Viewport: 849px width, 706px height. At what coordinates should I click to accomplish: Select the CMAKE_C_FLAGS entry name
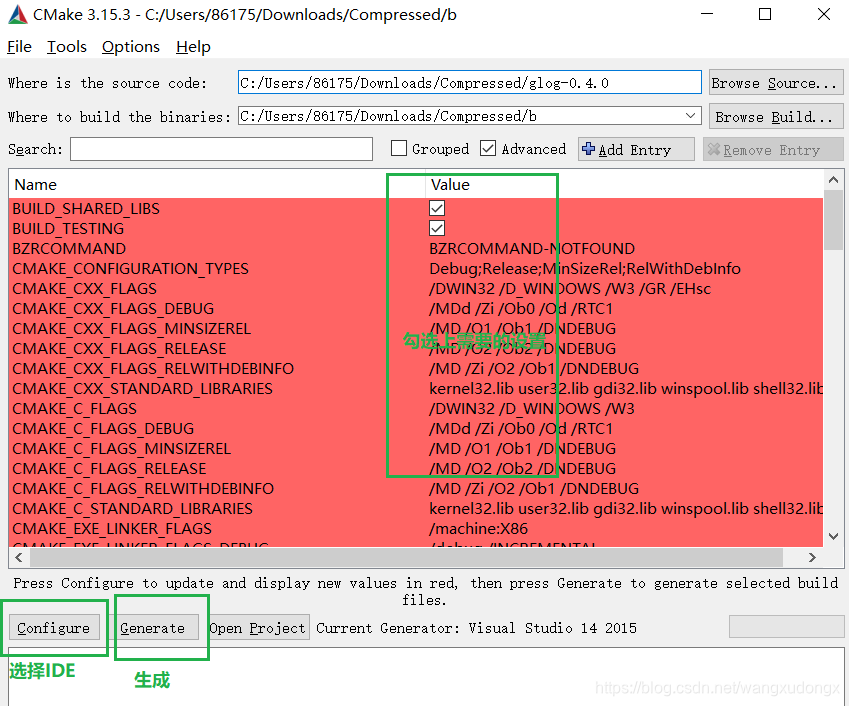pos(75,409)
